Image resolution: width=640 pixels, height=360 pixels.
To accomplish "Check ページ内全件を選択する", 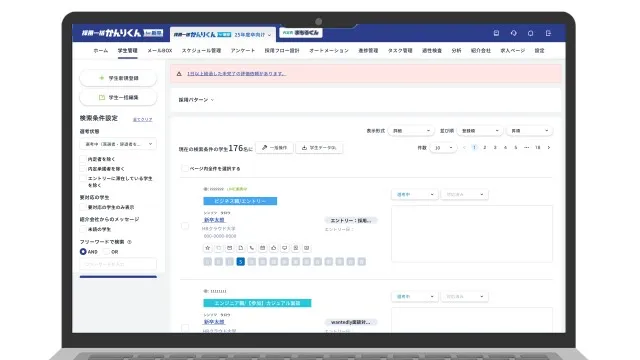I will [x=185, y=169].
